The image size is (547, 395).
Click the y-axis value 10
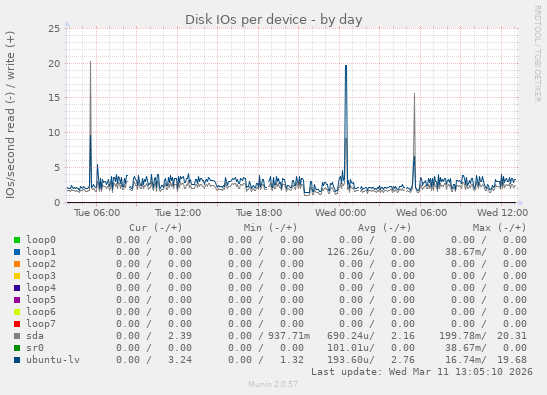[x=54, y=133]
